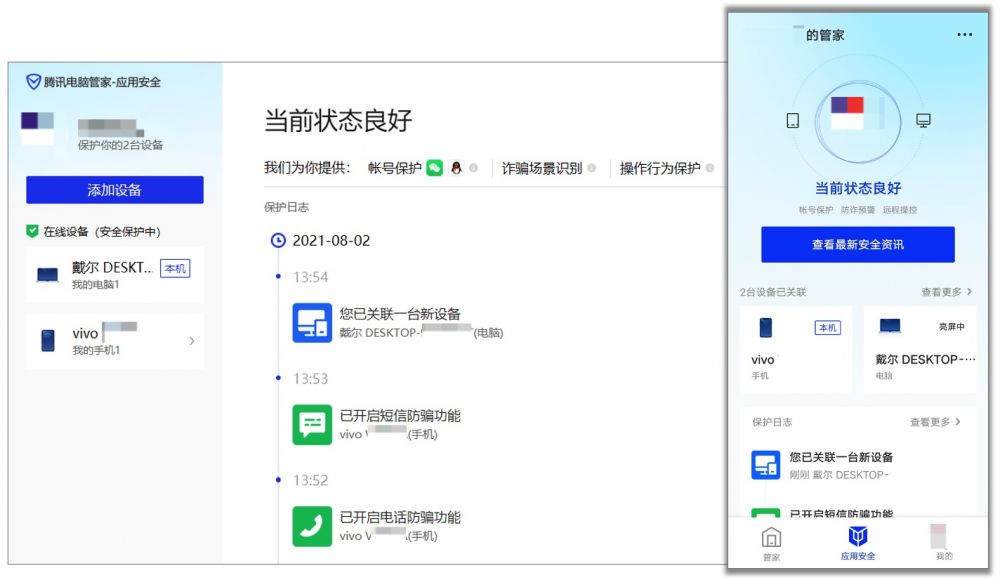This screenshot has height=580, width=1000.
Task: Switch to the 我的 bottom tab
Action: (943, 544)
